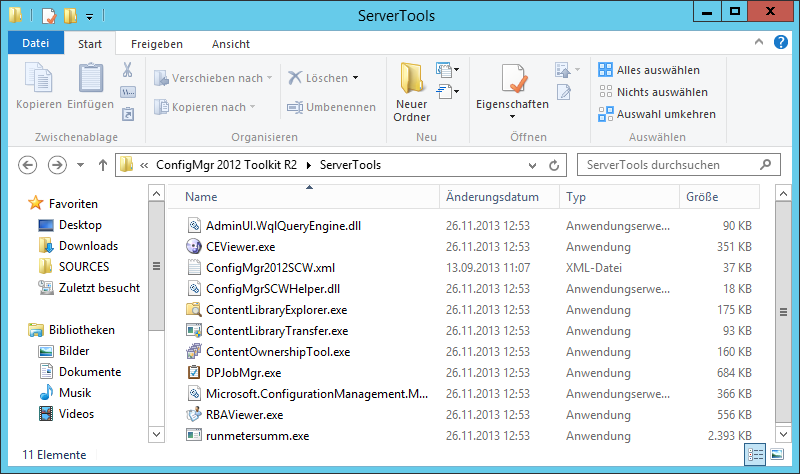Switch to large icons view
This screenshot has width=800, height=474.
pos(777,454)
